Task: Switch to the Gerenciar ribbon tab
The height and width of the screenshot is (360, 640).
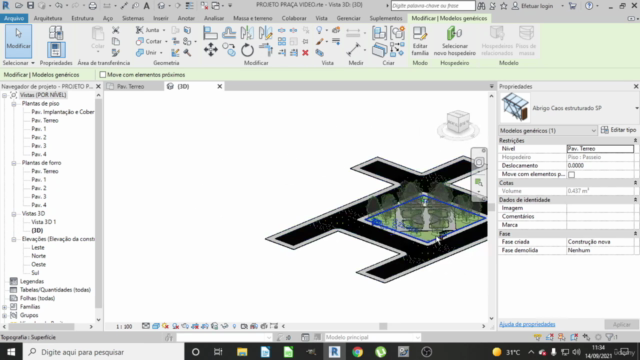Action: coord(348,18)
